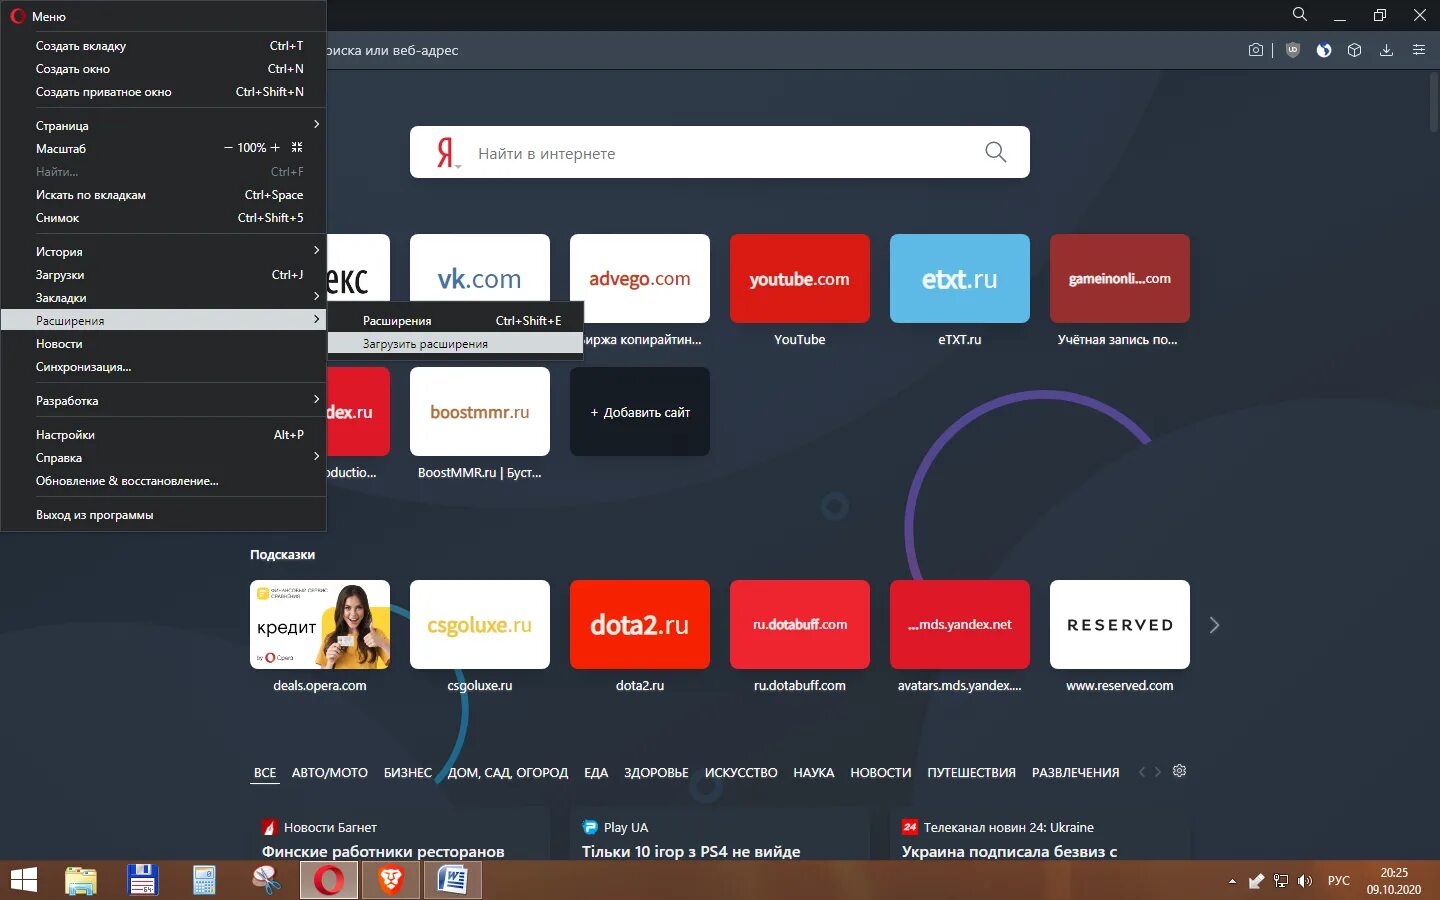Open the gameinonli...com tile
This screenshot has height=900, width=1440.
pyautogui.click(x=1120, y=278)
